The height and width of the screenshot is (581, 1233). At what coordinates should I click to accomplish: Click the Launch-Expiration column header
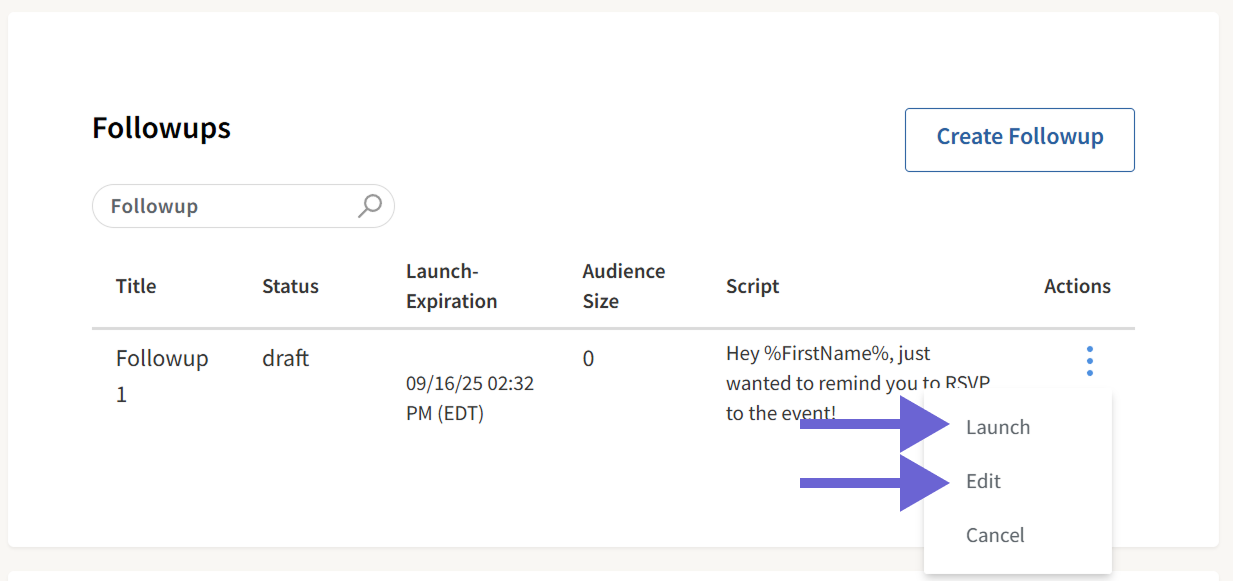(x=452, y=286)
